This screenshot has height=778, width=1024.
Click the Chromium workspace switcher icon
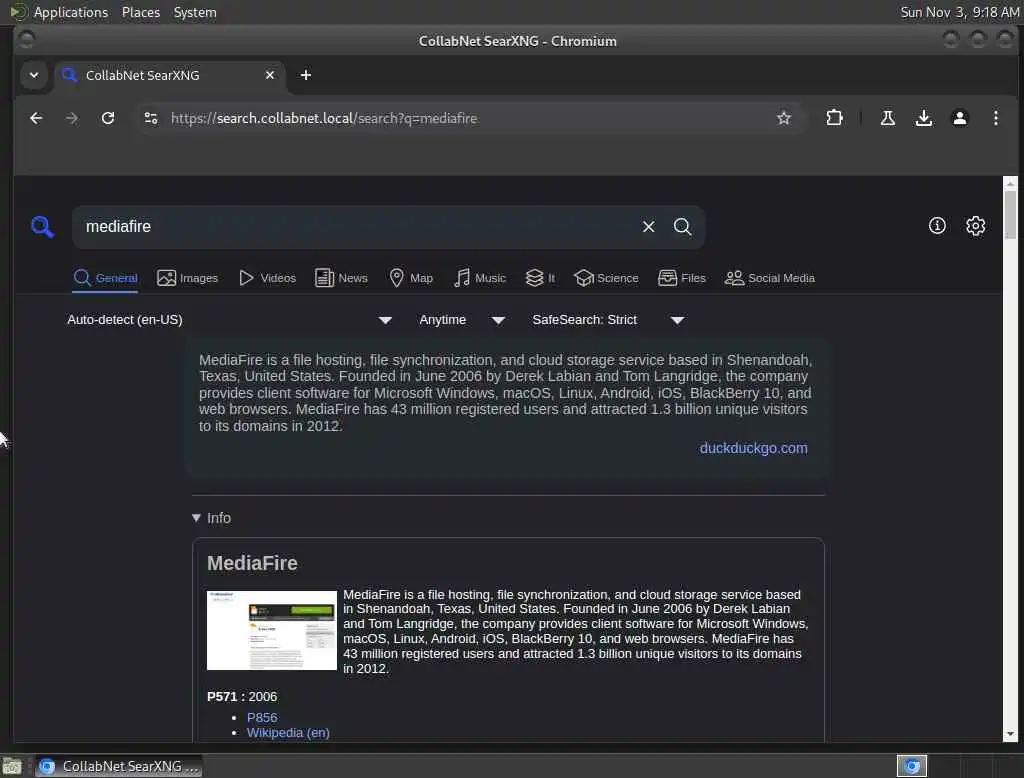(912, 766)
